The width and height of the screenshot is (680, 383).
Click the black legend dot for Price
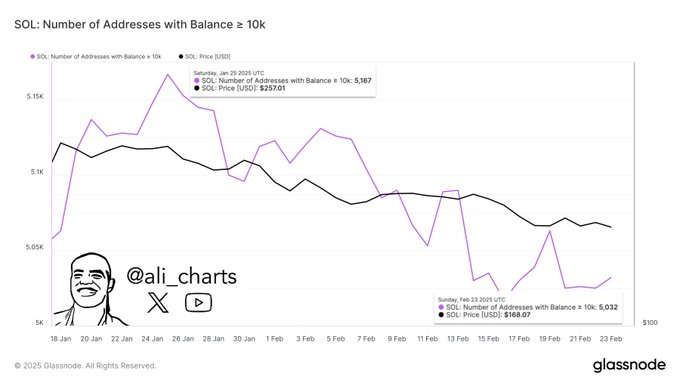(181, 56)
